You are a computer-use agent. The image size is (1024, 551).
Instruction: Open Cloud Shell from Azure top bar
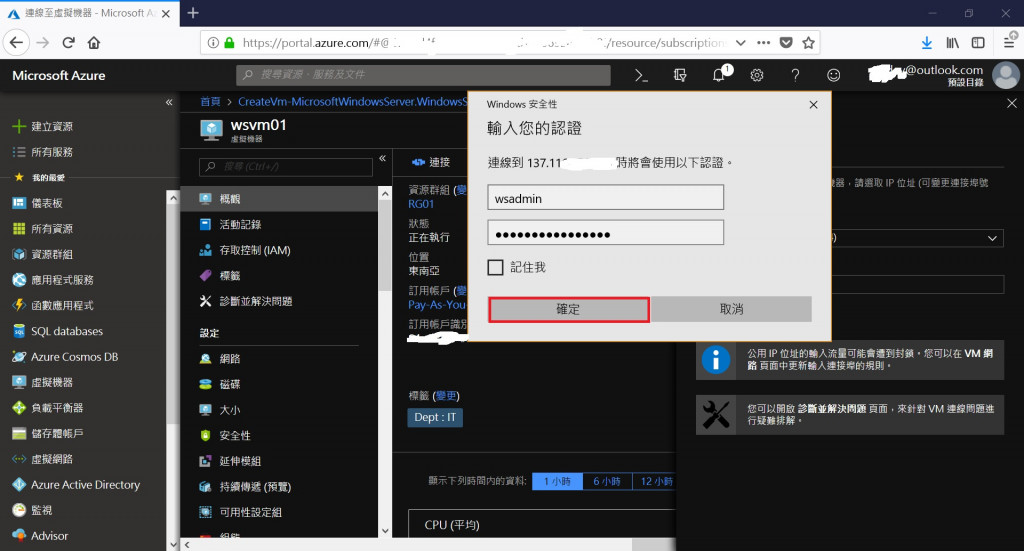pos(641,76)
